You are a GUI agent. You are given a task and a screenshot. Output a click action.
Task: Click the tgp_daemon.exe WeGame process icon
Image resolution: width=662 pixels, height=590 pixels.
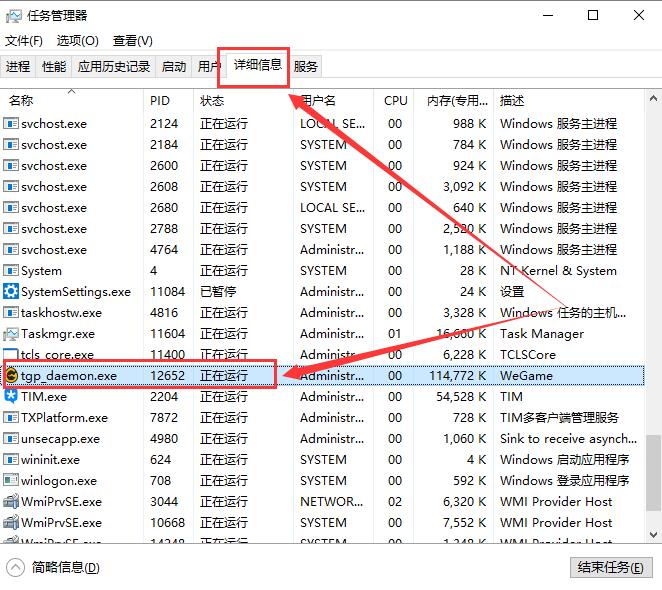click(x=11, y=376)
